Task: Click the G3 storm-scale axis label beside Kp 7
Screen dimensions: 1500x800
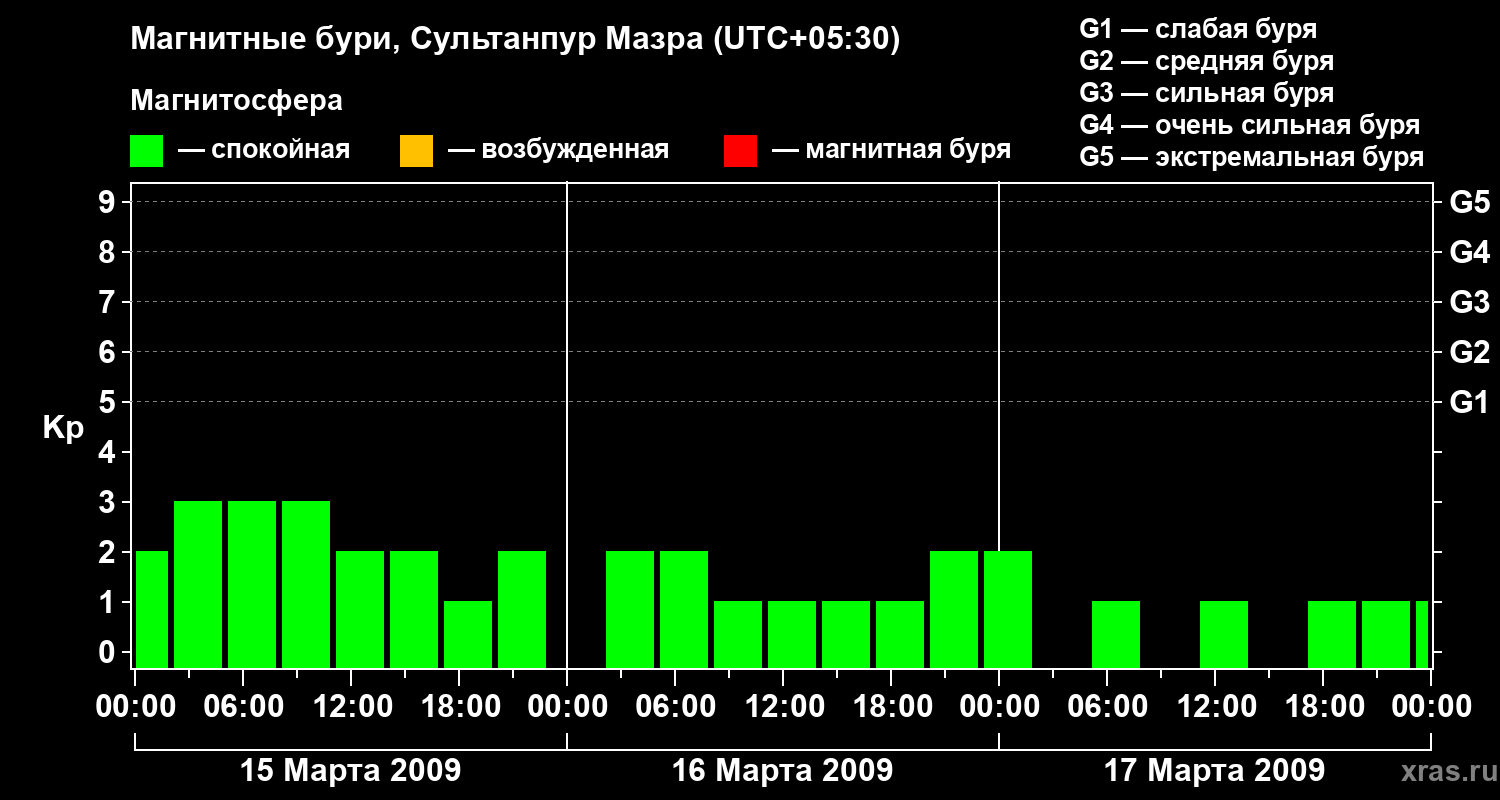Action: 1469,302
